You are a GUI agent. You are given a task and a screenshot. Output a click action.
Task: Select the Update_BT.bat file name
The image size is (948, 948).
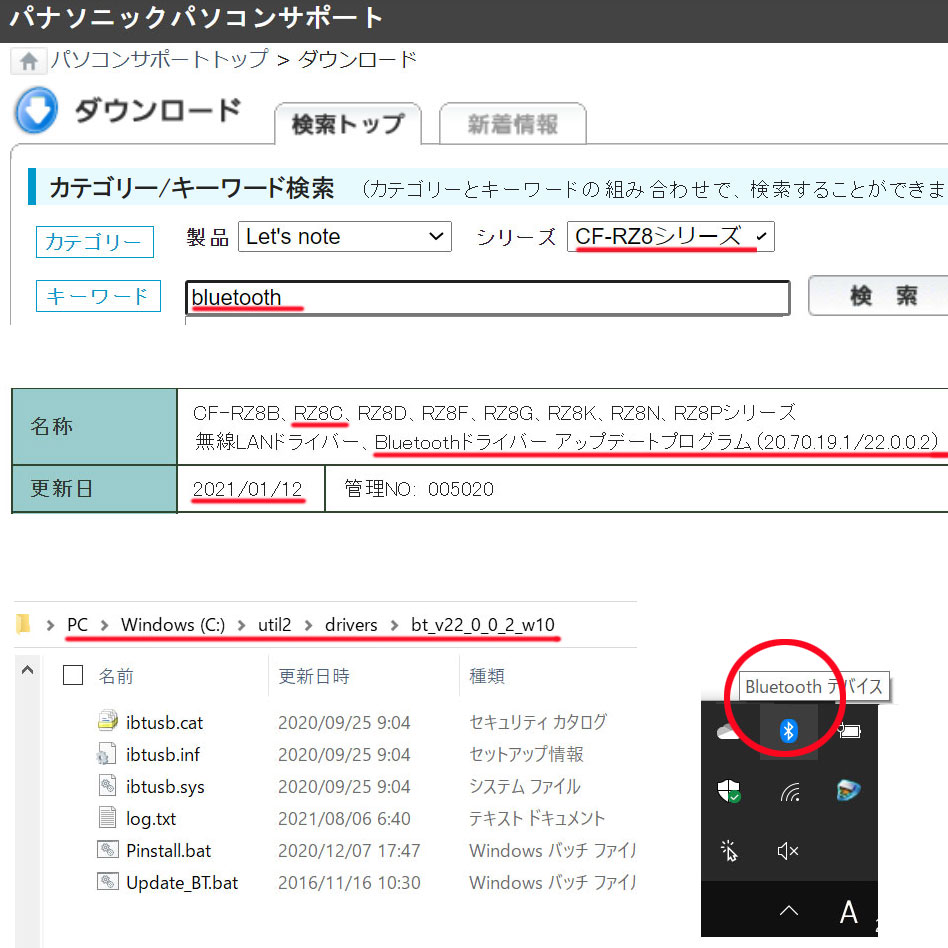tap(182, 883)
